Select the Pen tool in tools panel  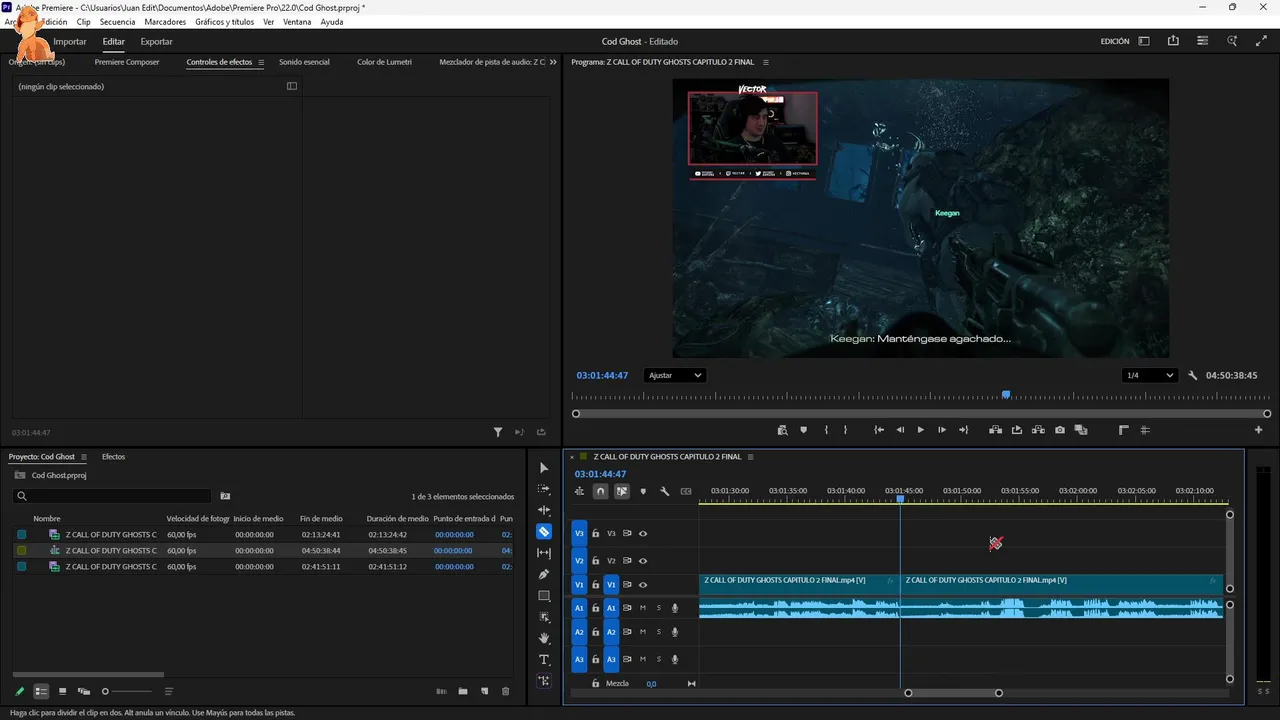544,574
